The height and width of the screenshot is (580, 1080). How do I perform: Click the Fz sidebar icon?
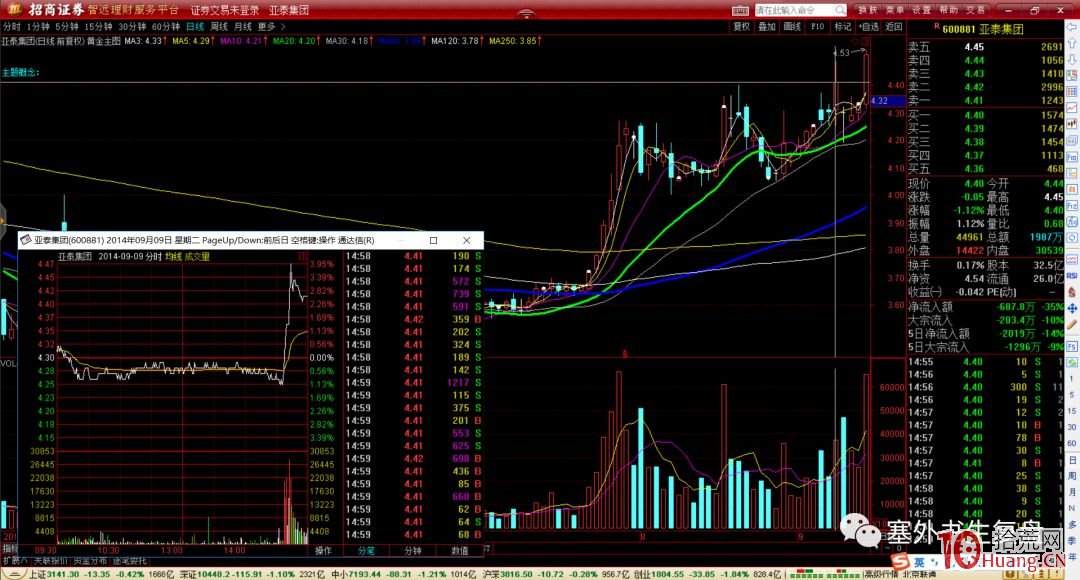click(1072, 206)
